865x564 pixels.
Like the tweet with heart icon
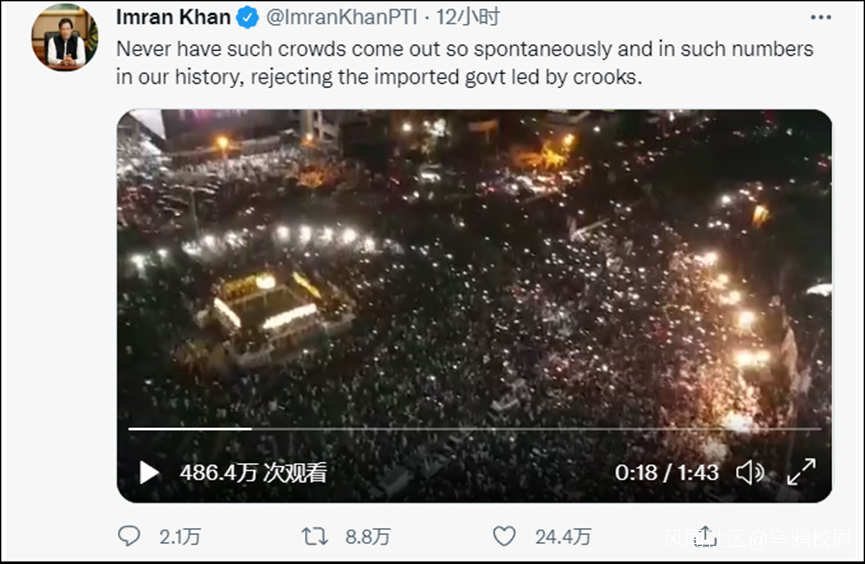(504, 536)
